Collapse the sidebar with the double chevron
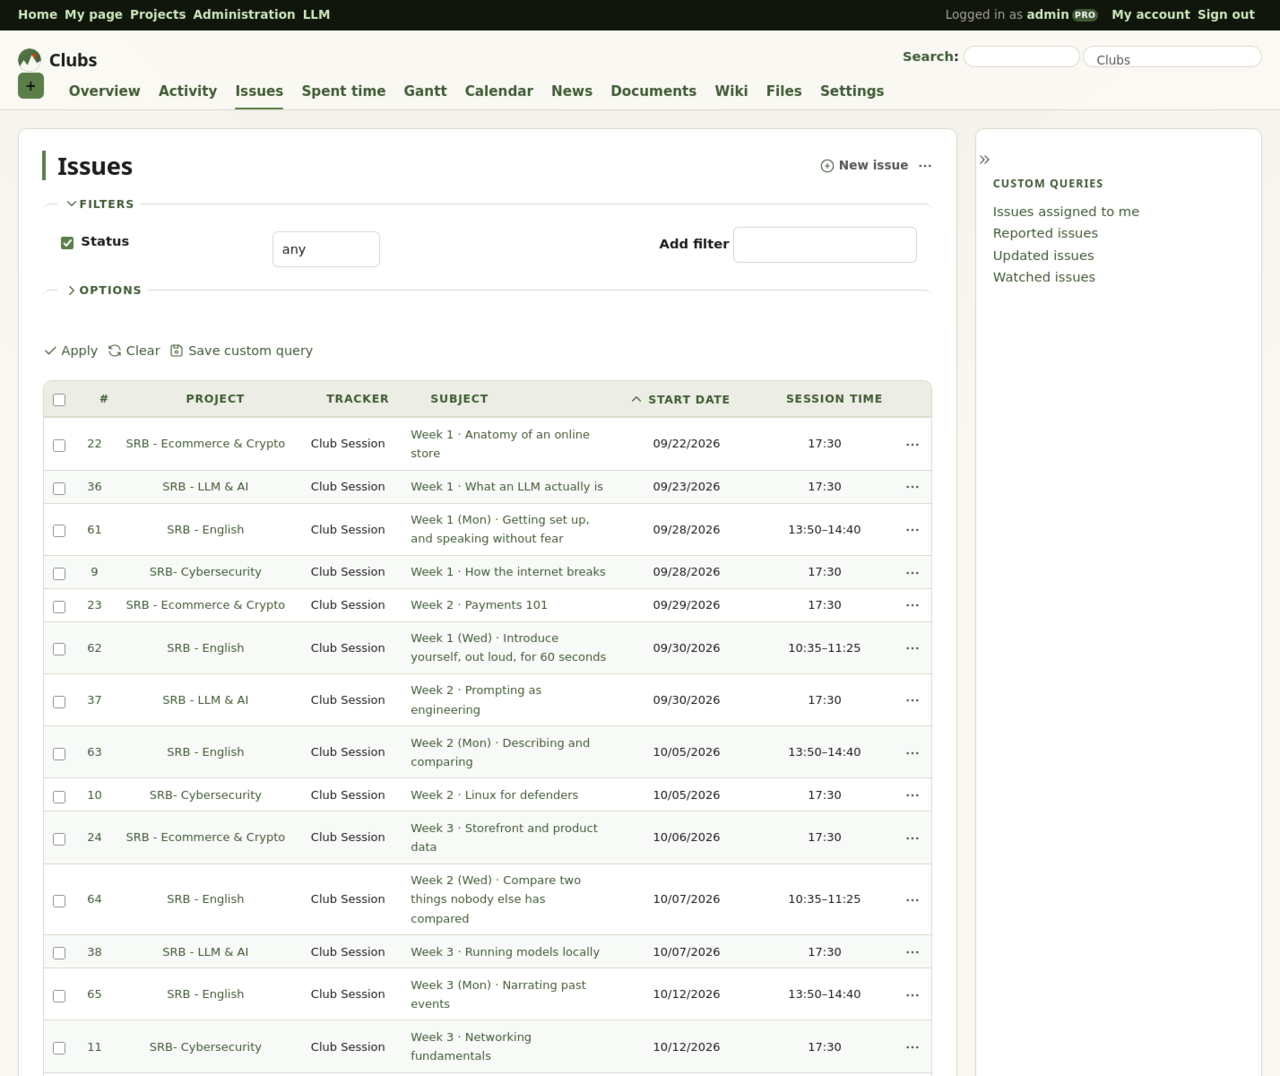This screenshot has height=1076, width=1280. click(x=984, y=159)
